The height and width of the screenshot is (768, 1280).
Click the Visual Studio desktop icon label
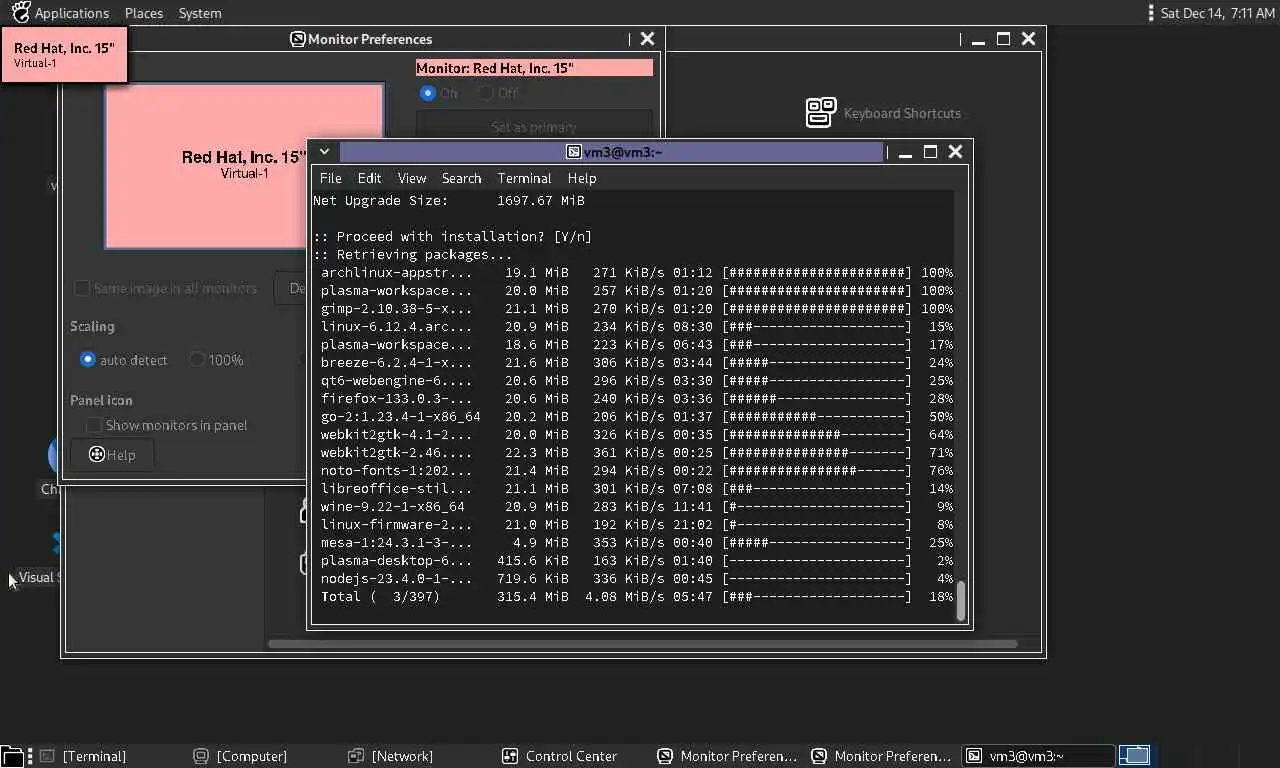click(40, 577)
